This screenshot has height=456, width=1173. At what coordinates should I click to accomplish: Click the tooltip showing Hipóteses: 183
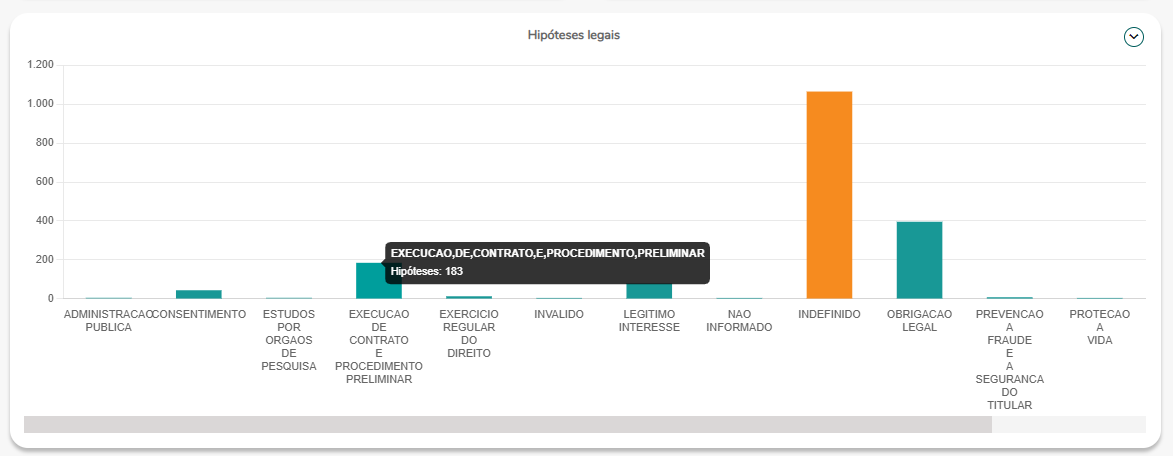click(x=547, y=262)
